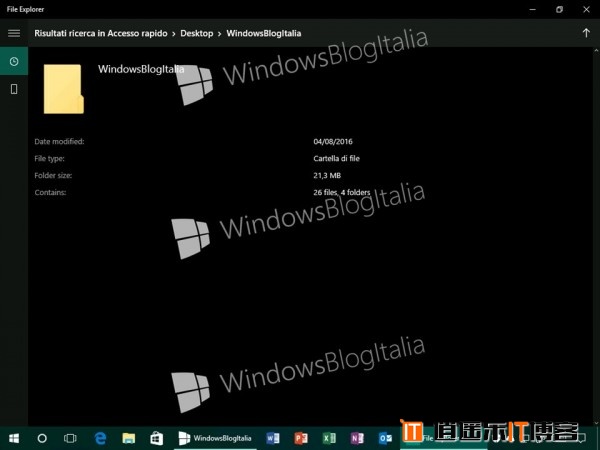Click the File type label
This screenshot has height=450, width=600.
pyautogui.click(x=49, y=158)
